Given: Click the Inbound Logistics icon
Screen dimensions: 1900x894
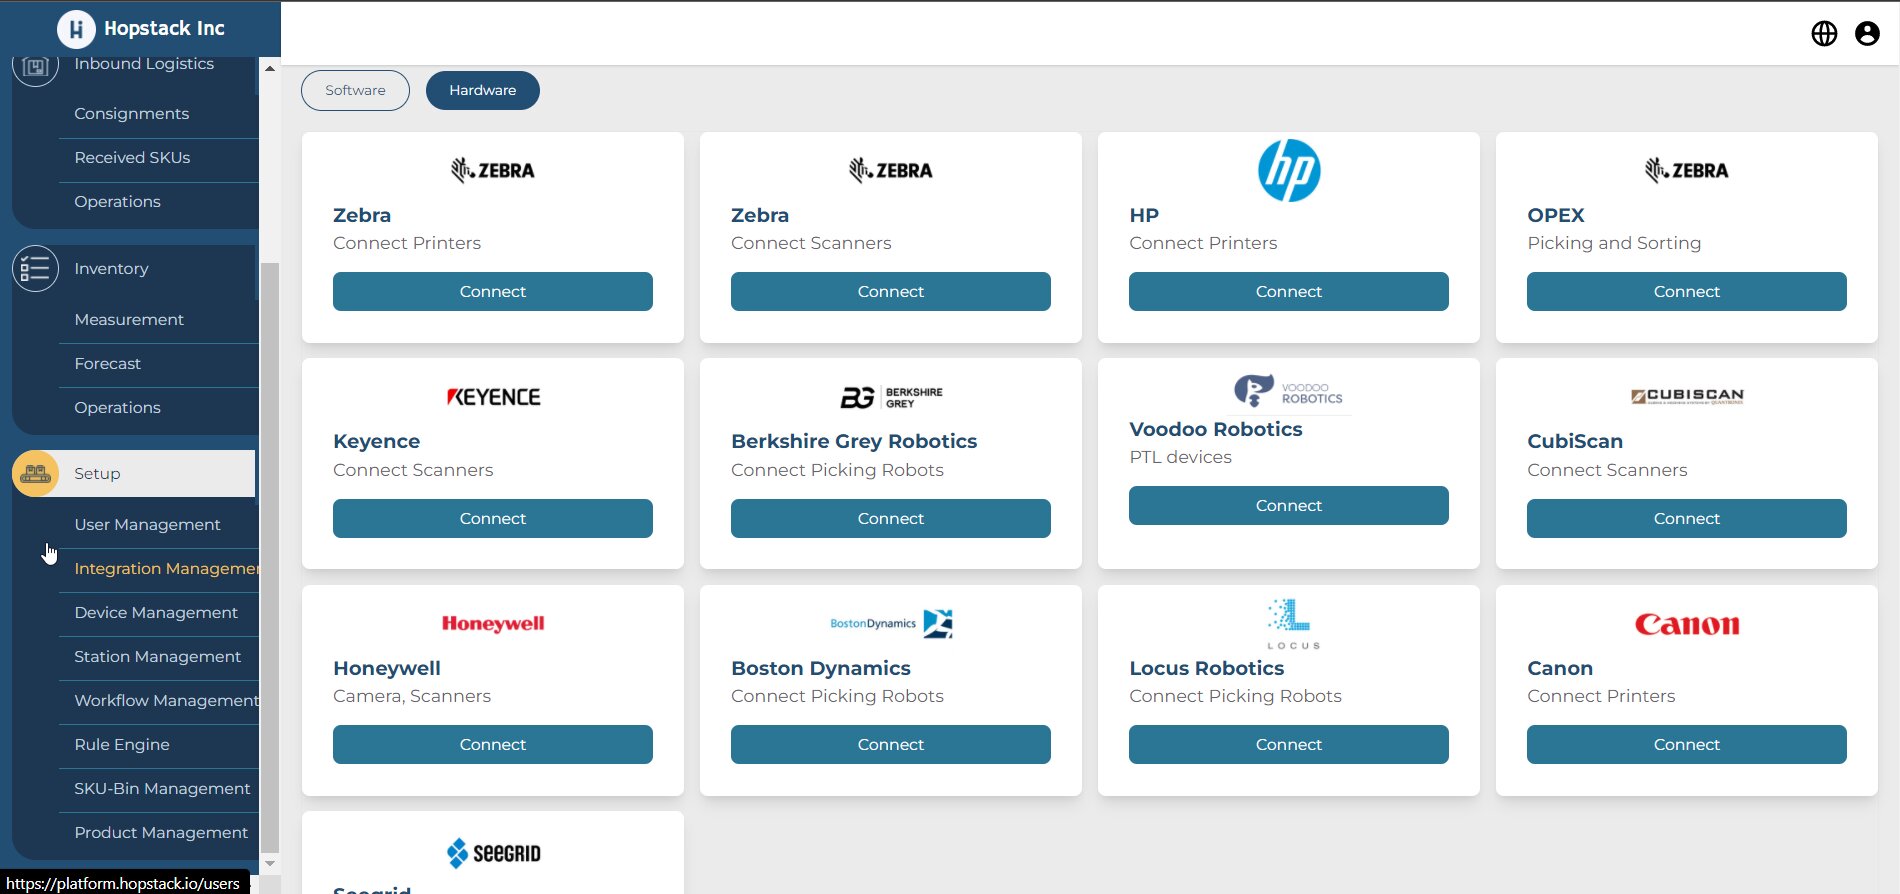Looking at the screenshot, I should pyautogui.click(x=35, y=67).
